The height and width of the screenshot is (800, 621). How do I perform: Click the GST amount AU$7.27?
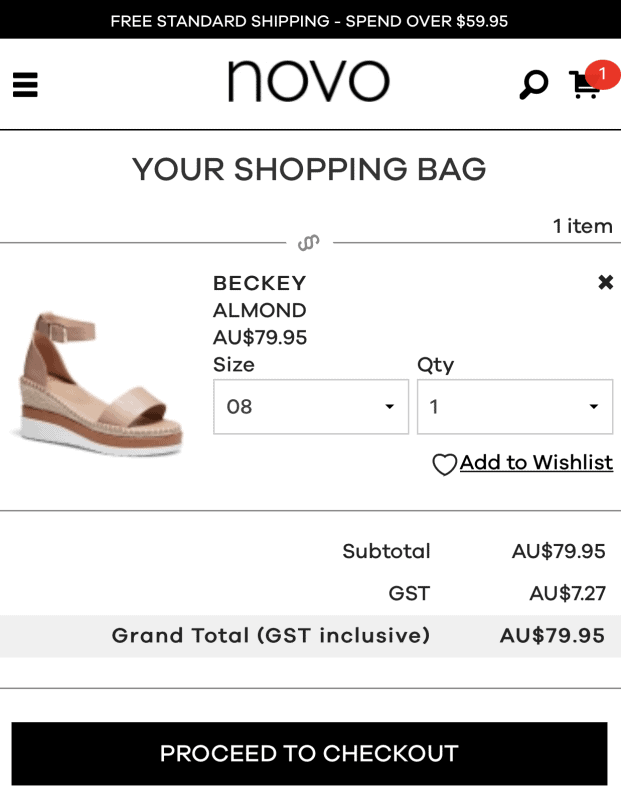pos(567,594)
